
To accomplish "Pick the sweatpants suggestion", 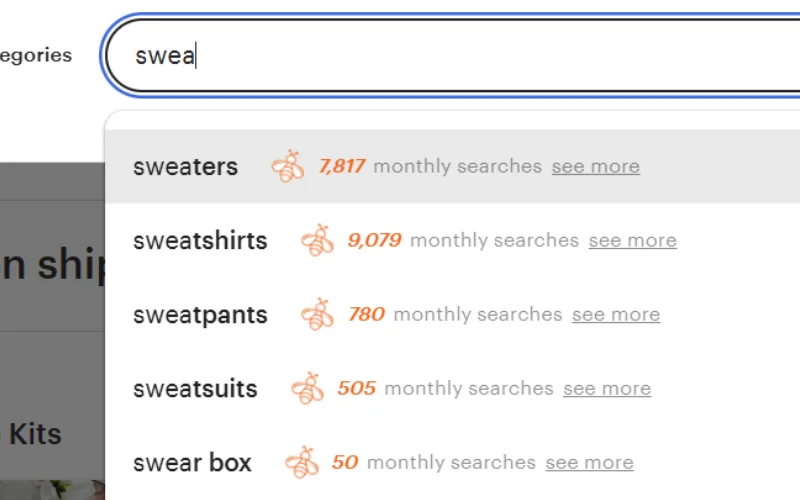I will tap(200, 315).
